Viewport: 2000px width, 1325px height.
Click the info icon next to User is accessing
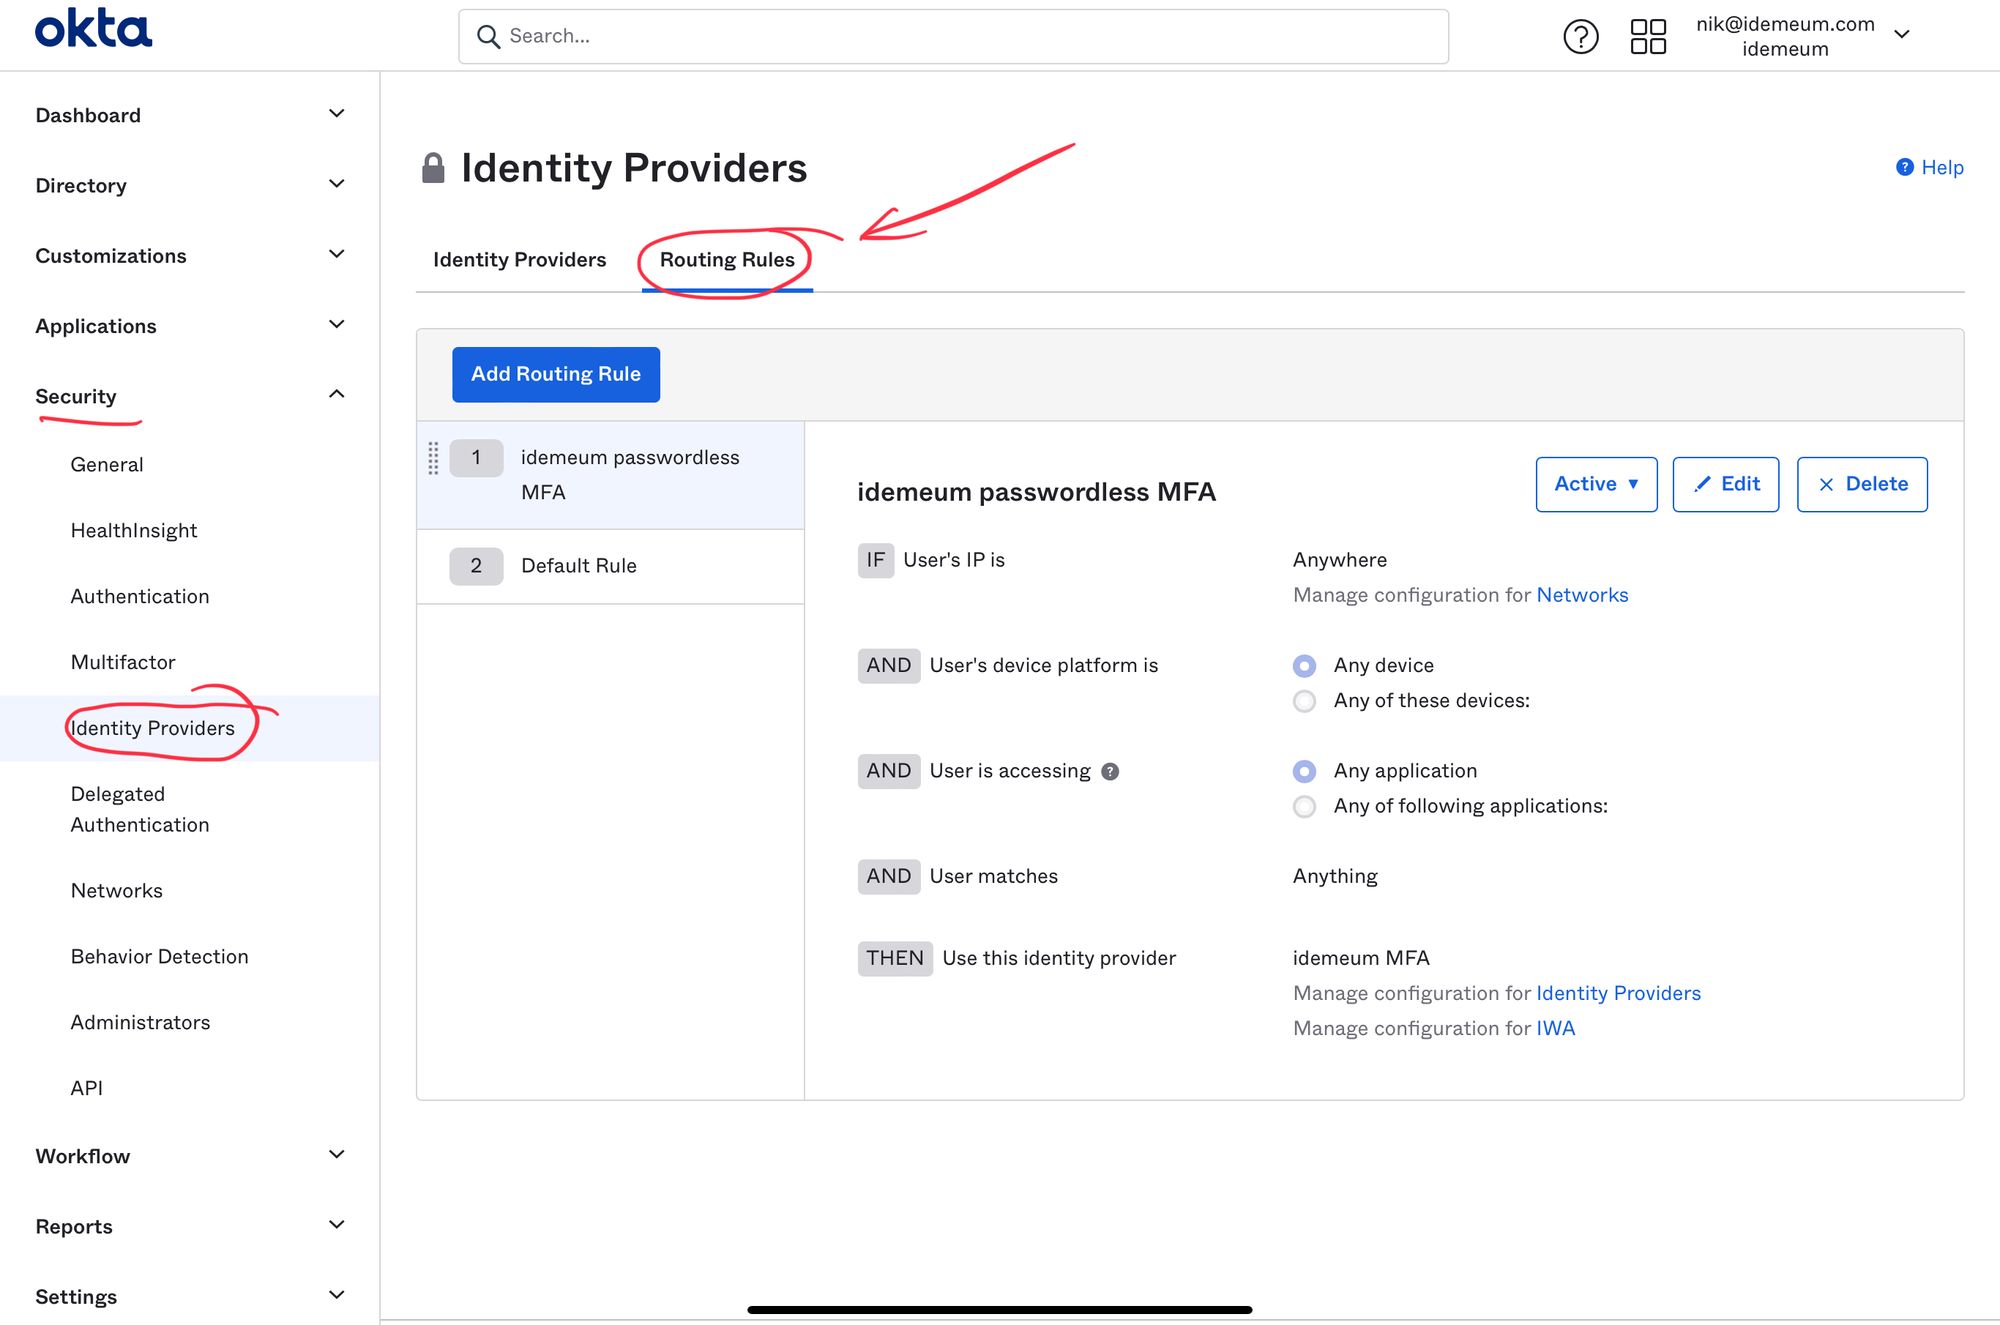point(1110,771)
